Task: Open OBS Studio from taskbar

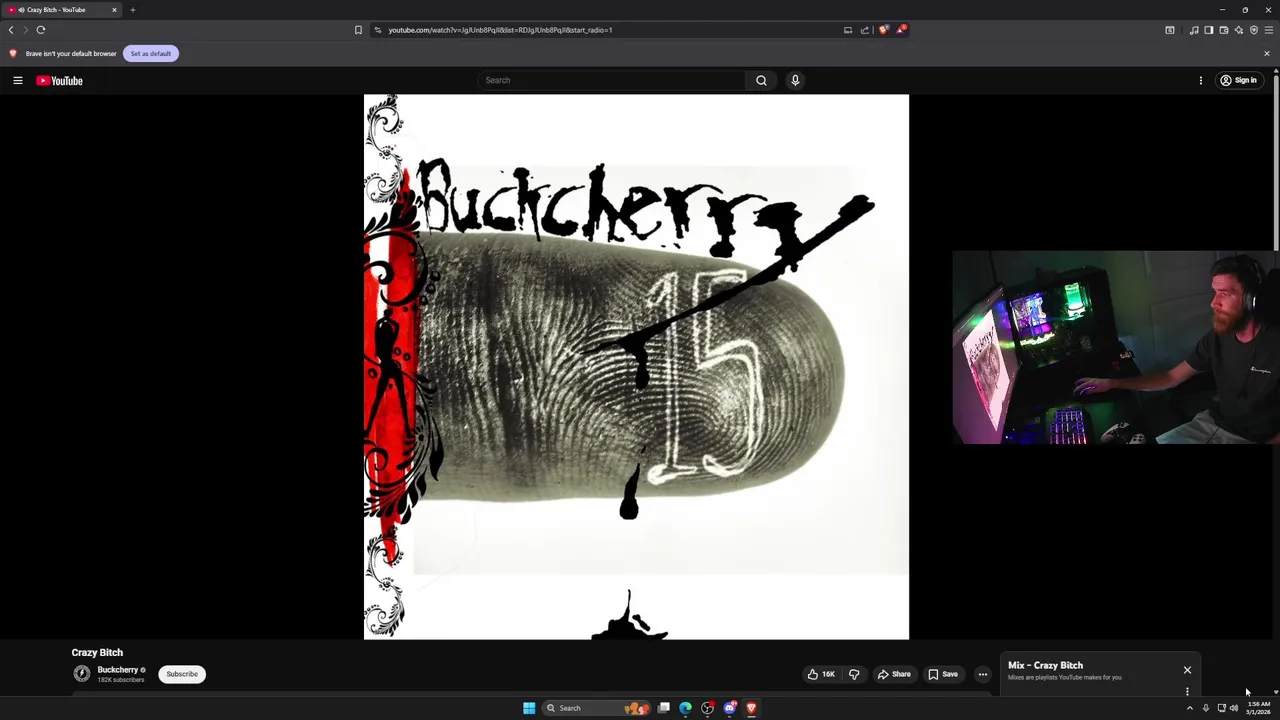Action: 707,708
